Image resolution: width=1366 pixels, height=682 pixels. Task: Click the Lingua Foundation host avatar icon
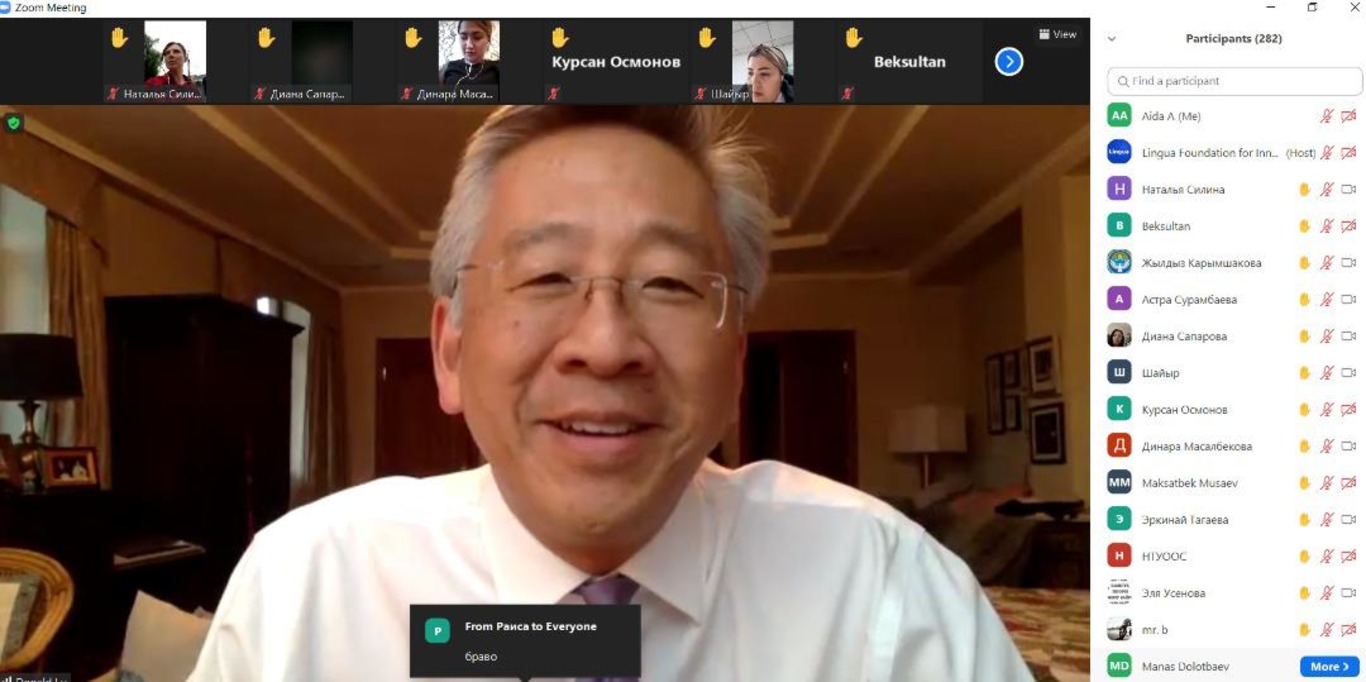coord(1119,153)
